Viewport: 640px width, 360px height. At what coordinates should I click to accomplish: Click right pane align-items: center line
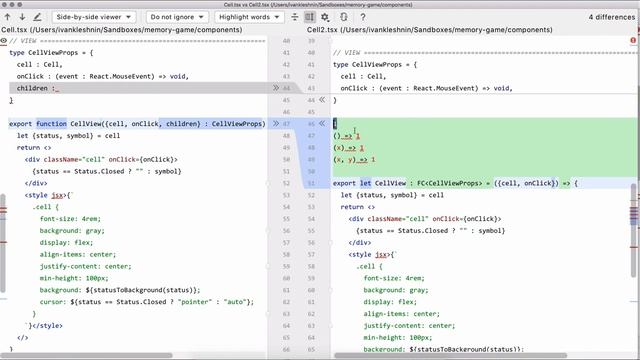coord(401,314)
